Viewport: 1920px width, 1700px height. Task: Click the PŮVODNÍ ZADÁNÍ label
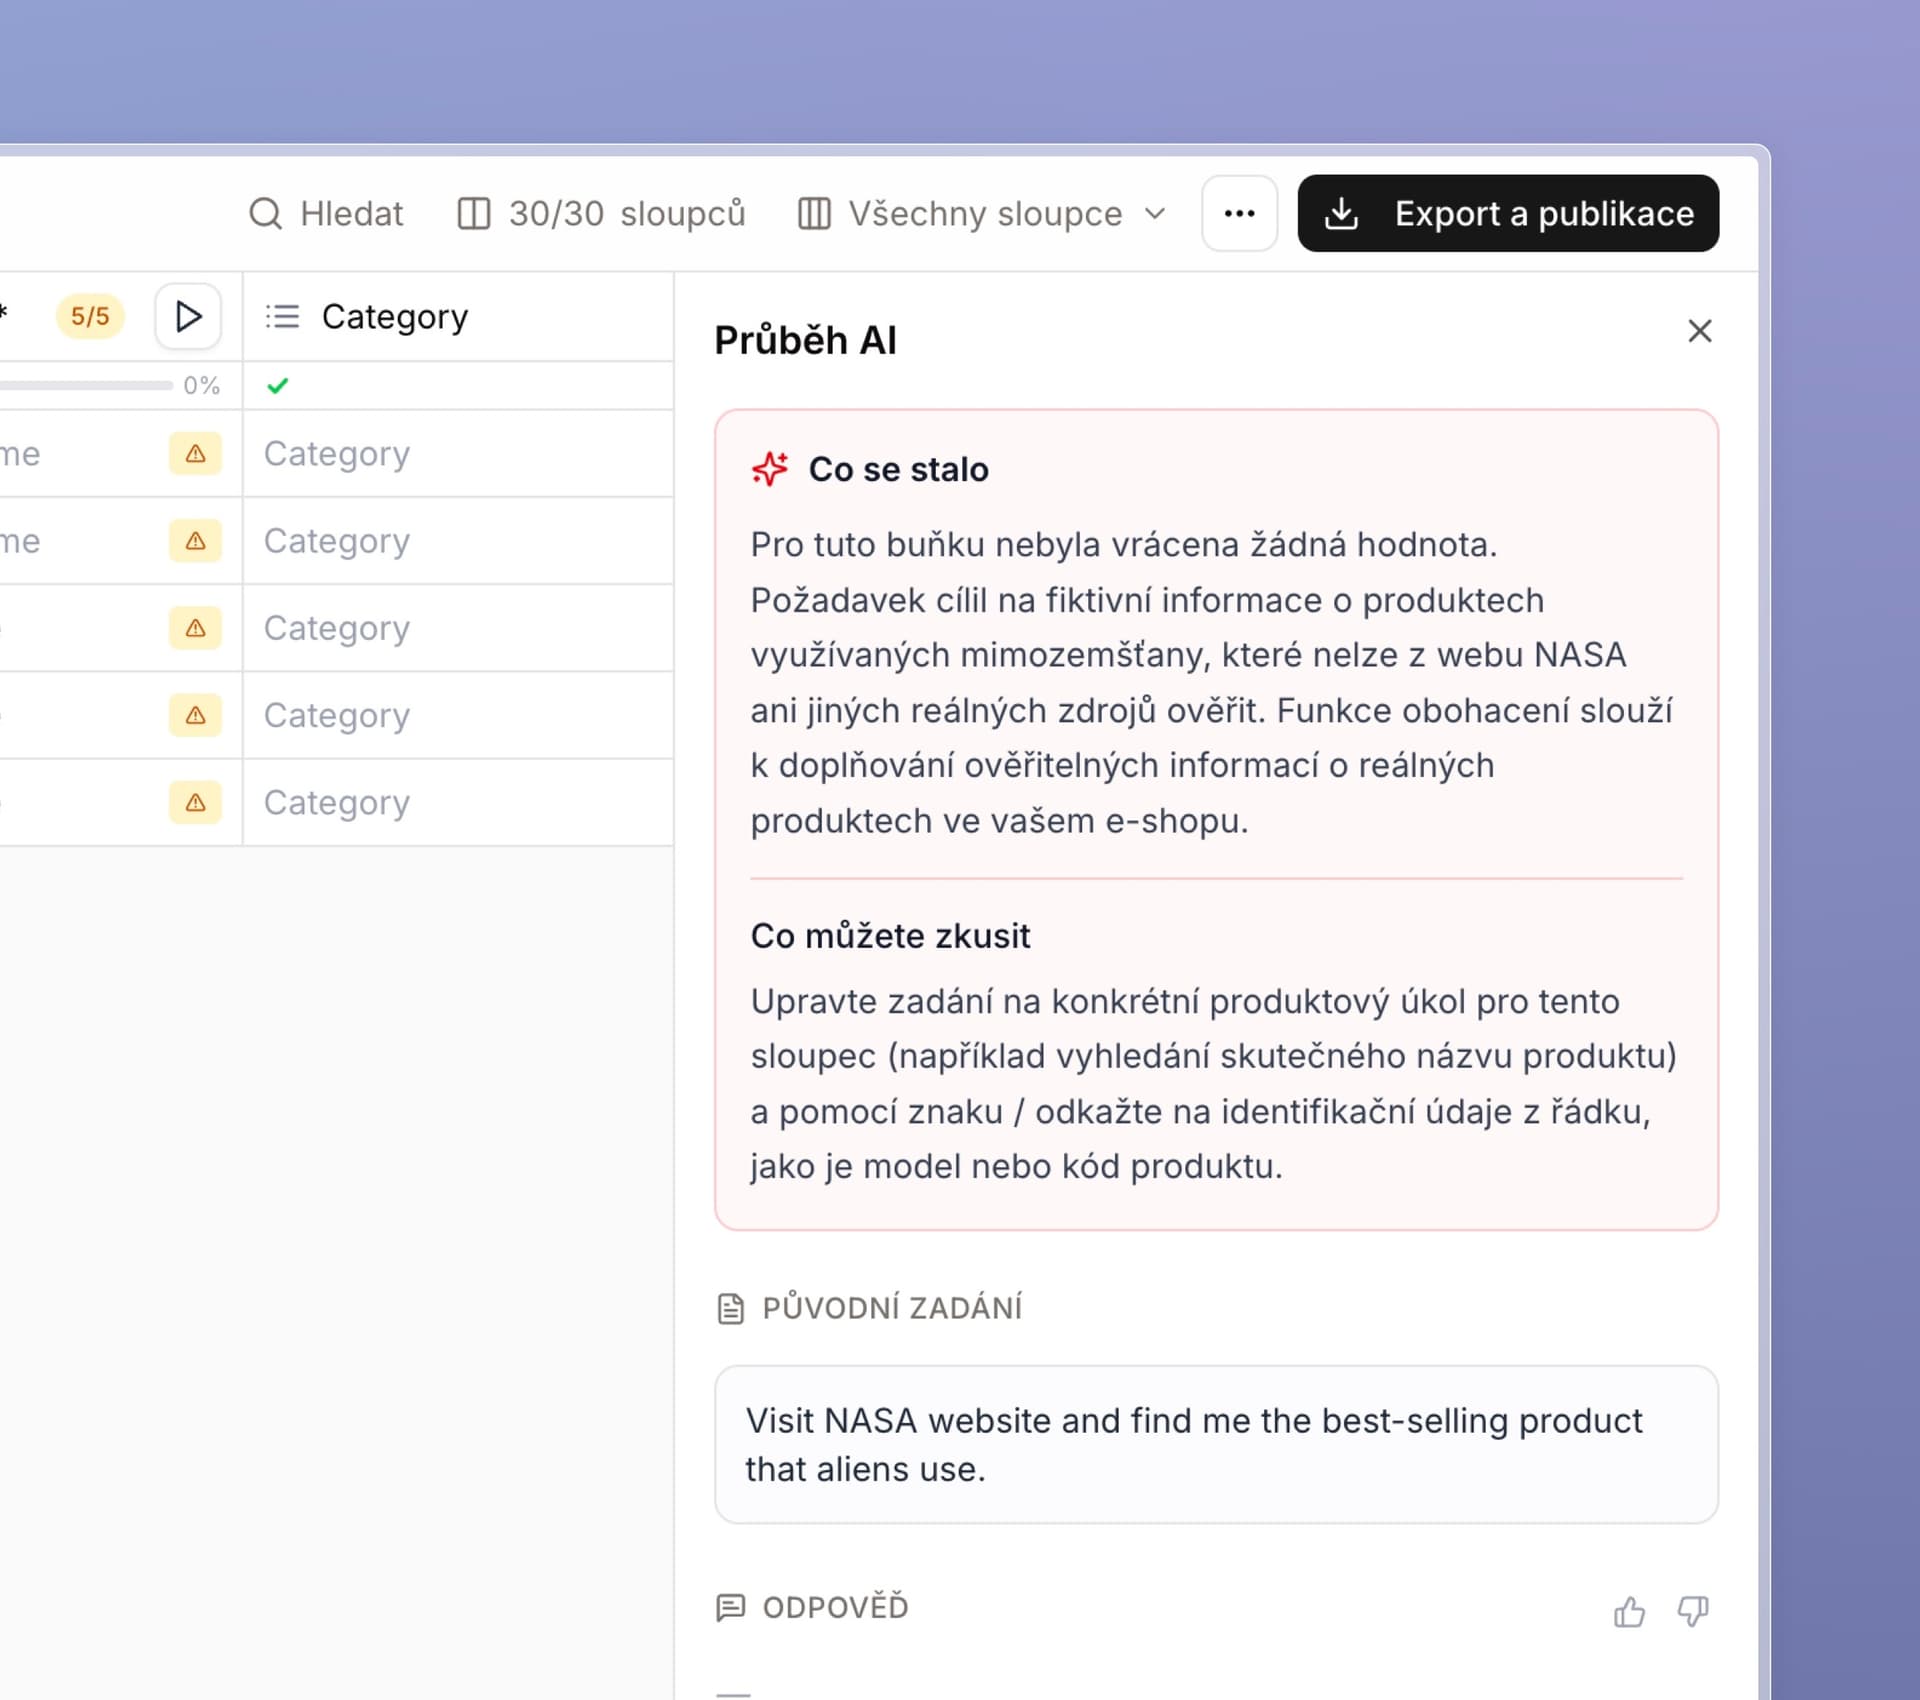coord(892,1308)
